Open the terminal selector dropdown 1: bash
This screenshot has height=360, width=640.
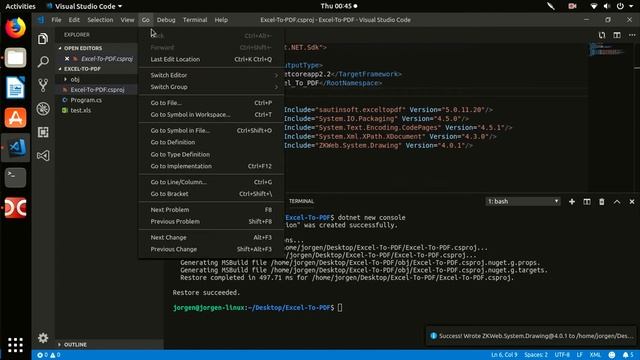point(522,201)
